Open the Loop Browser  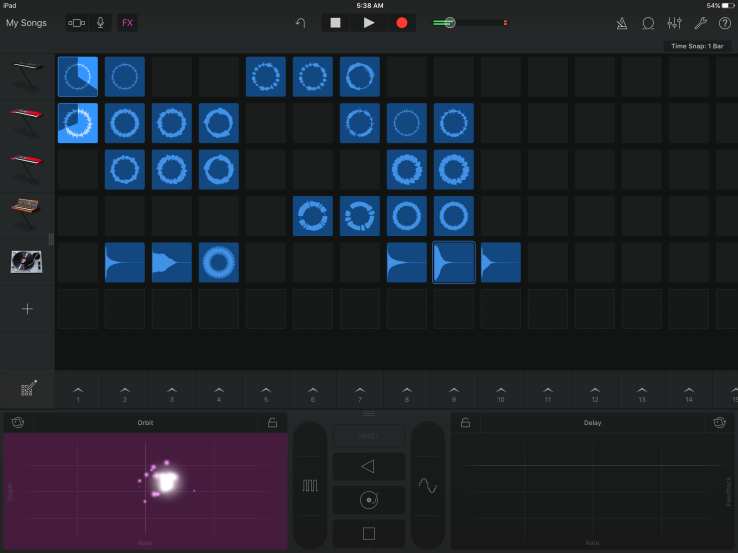point(648,23)
